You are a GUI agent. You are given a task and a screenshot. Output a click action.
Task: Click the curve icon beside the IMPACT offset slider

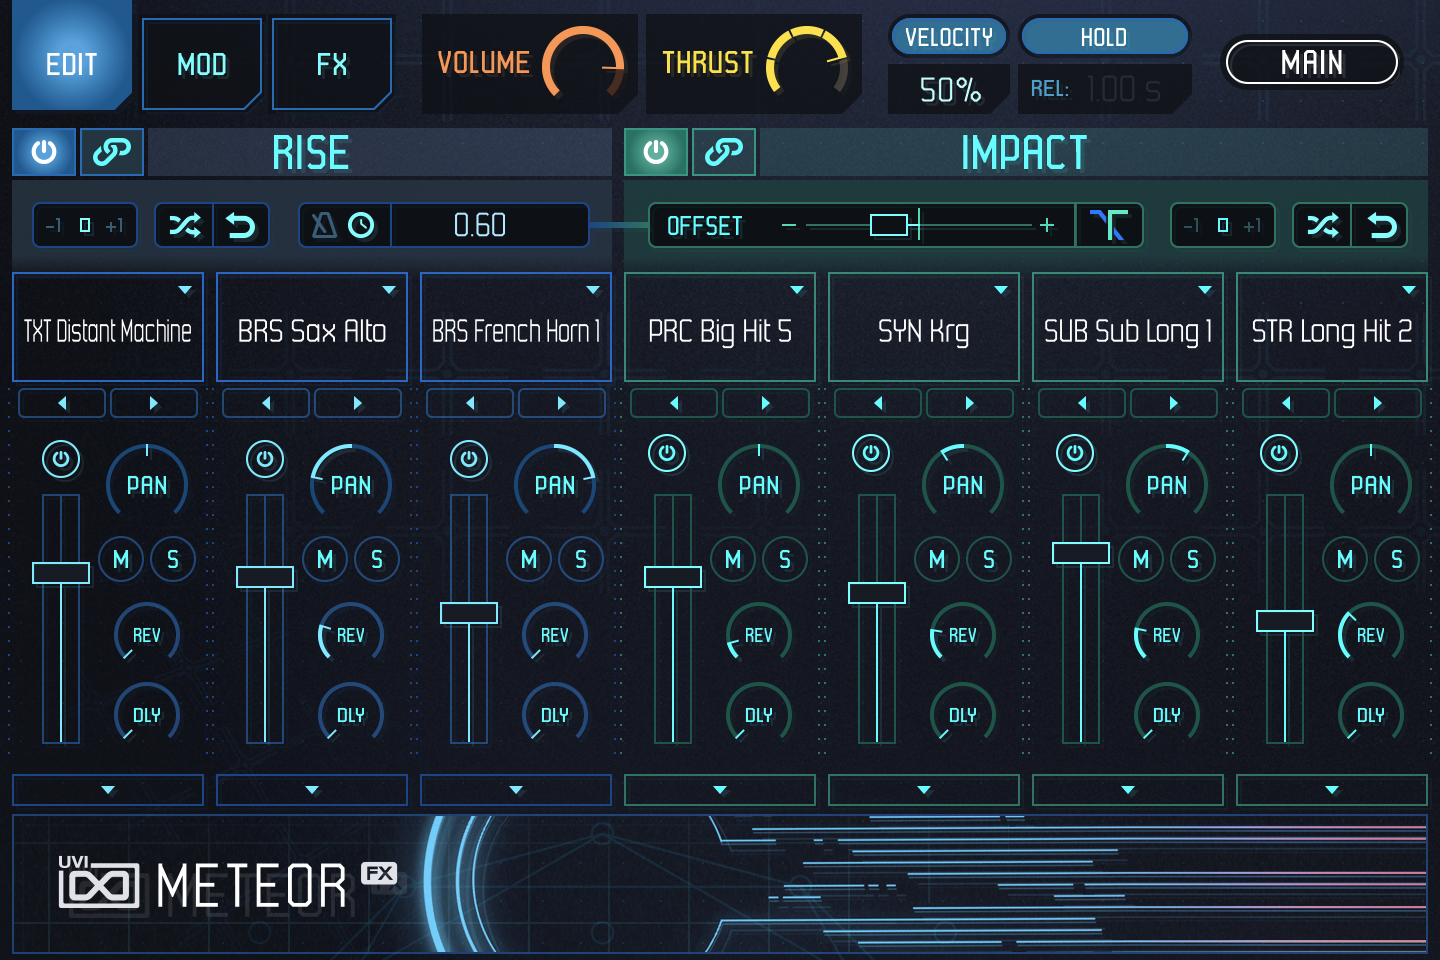click(x=1109, y=225)
